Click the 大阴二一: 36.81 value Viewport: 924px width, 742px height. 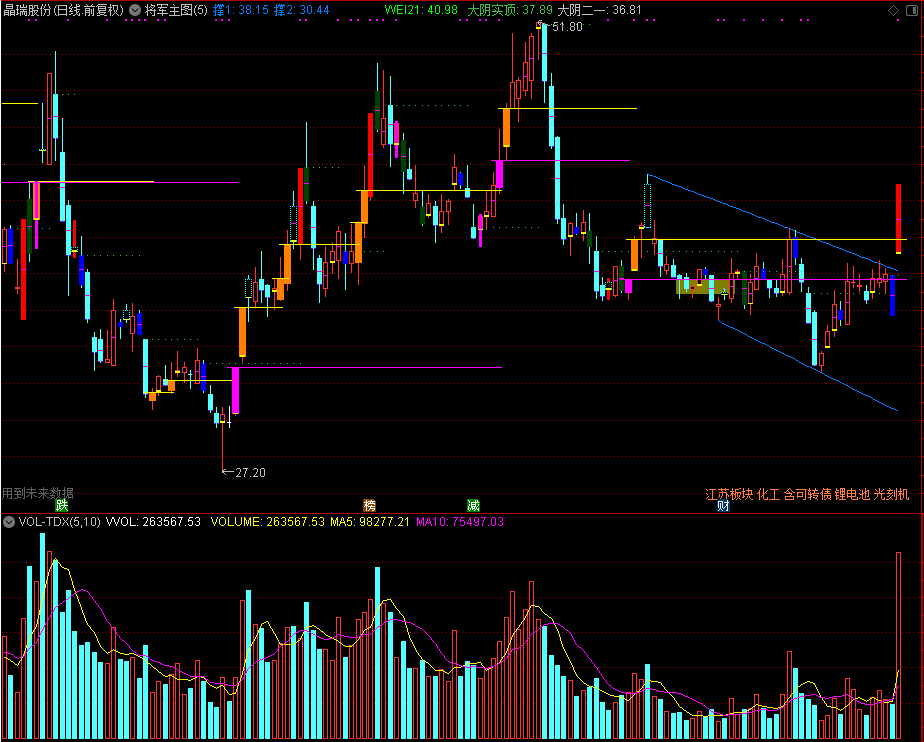click(599, 10)
